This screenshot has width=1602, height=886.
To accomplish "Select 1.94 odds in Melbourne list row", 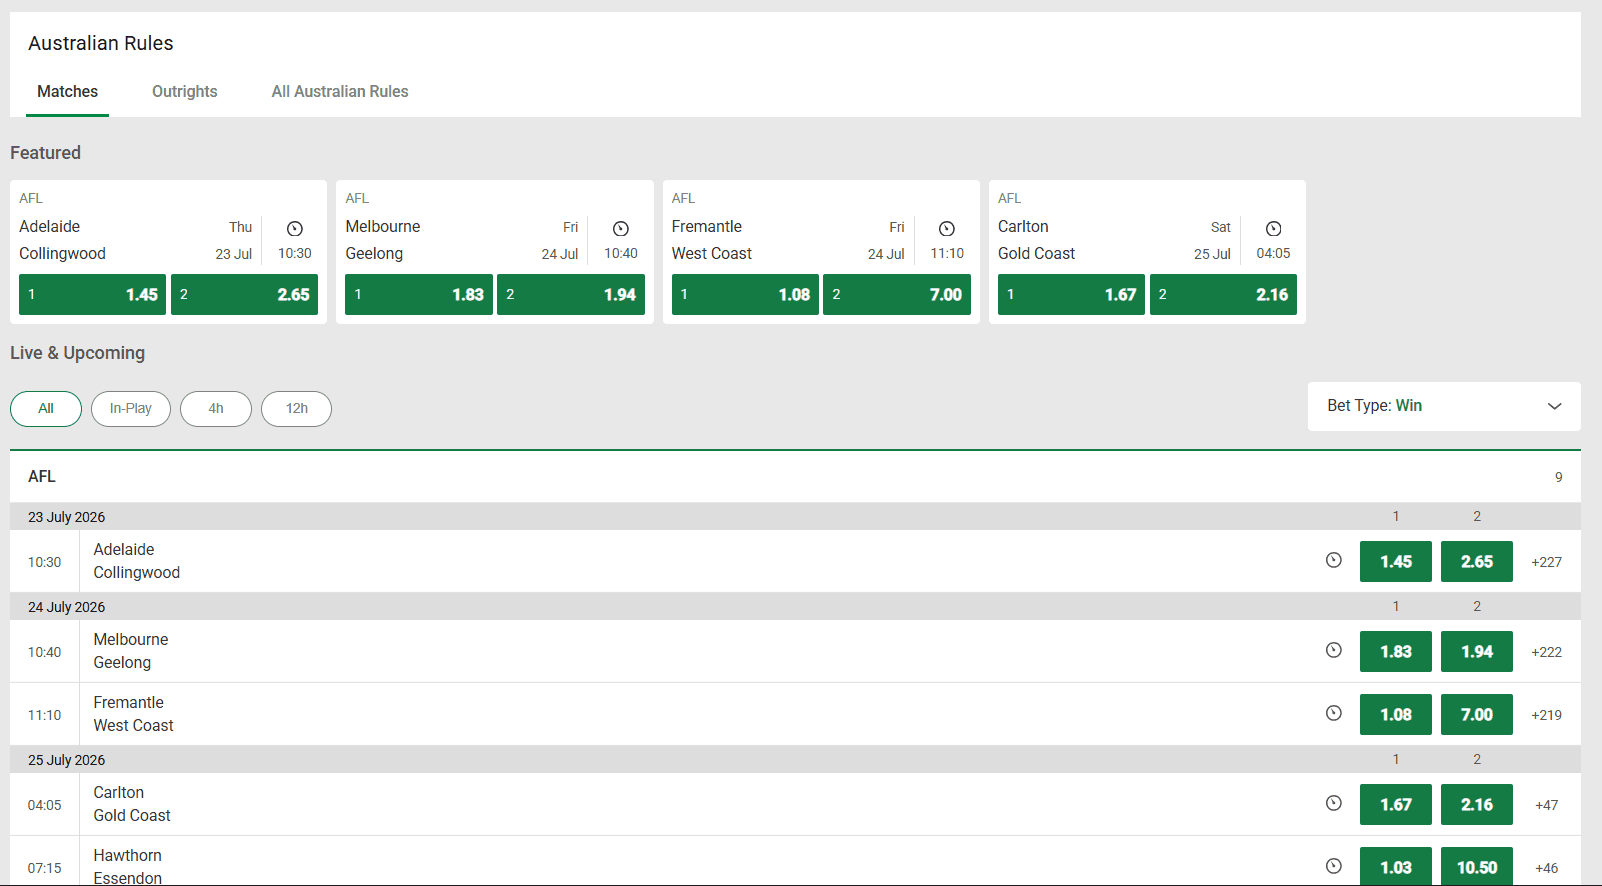I will click(x=1477, y=652).
